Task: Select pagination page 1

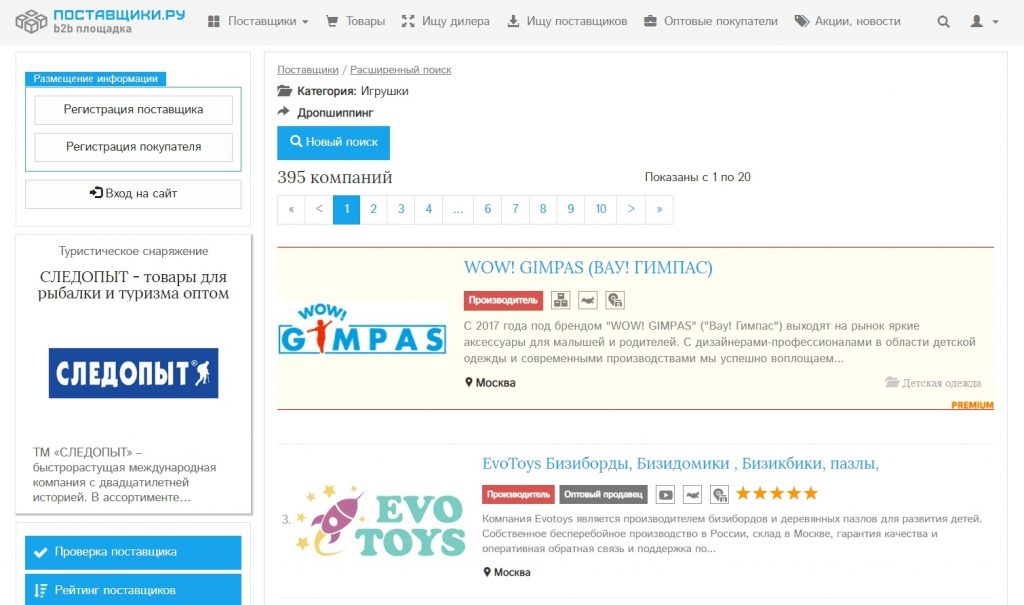Action: tap(347, 210)
